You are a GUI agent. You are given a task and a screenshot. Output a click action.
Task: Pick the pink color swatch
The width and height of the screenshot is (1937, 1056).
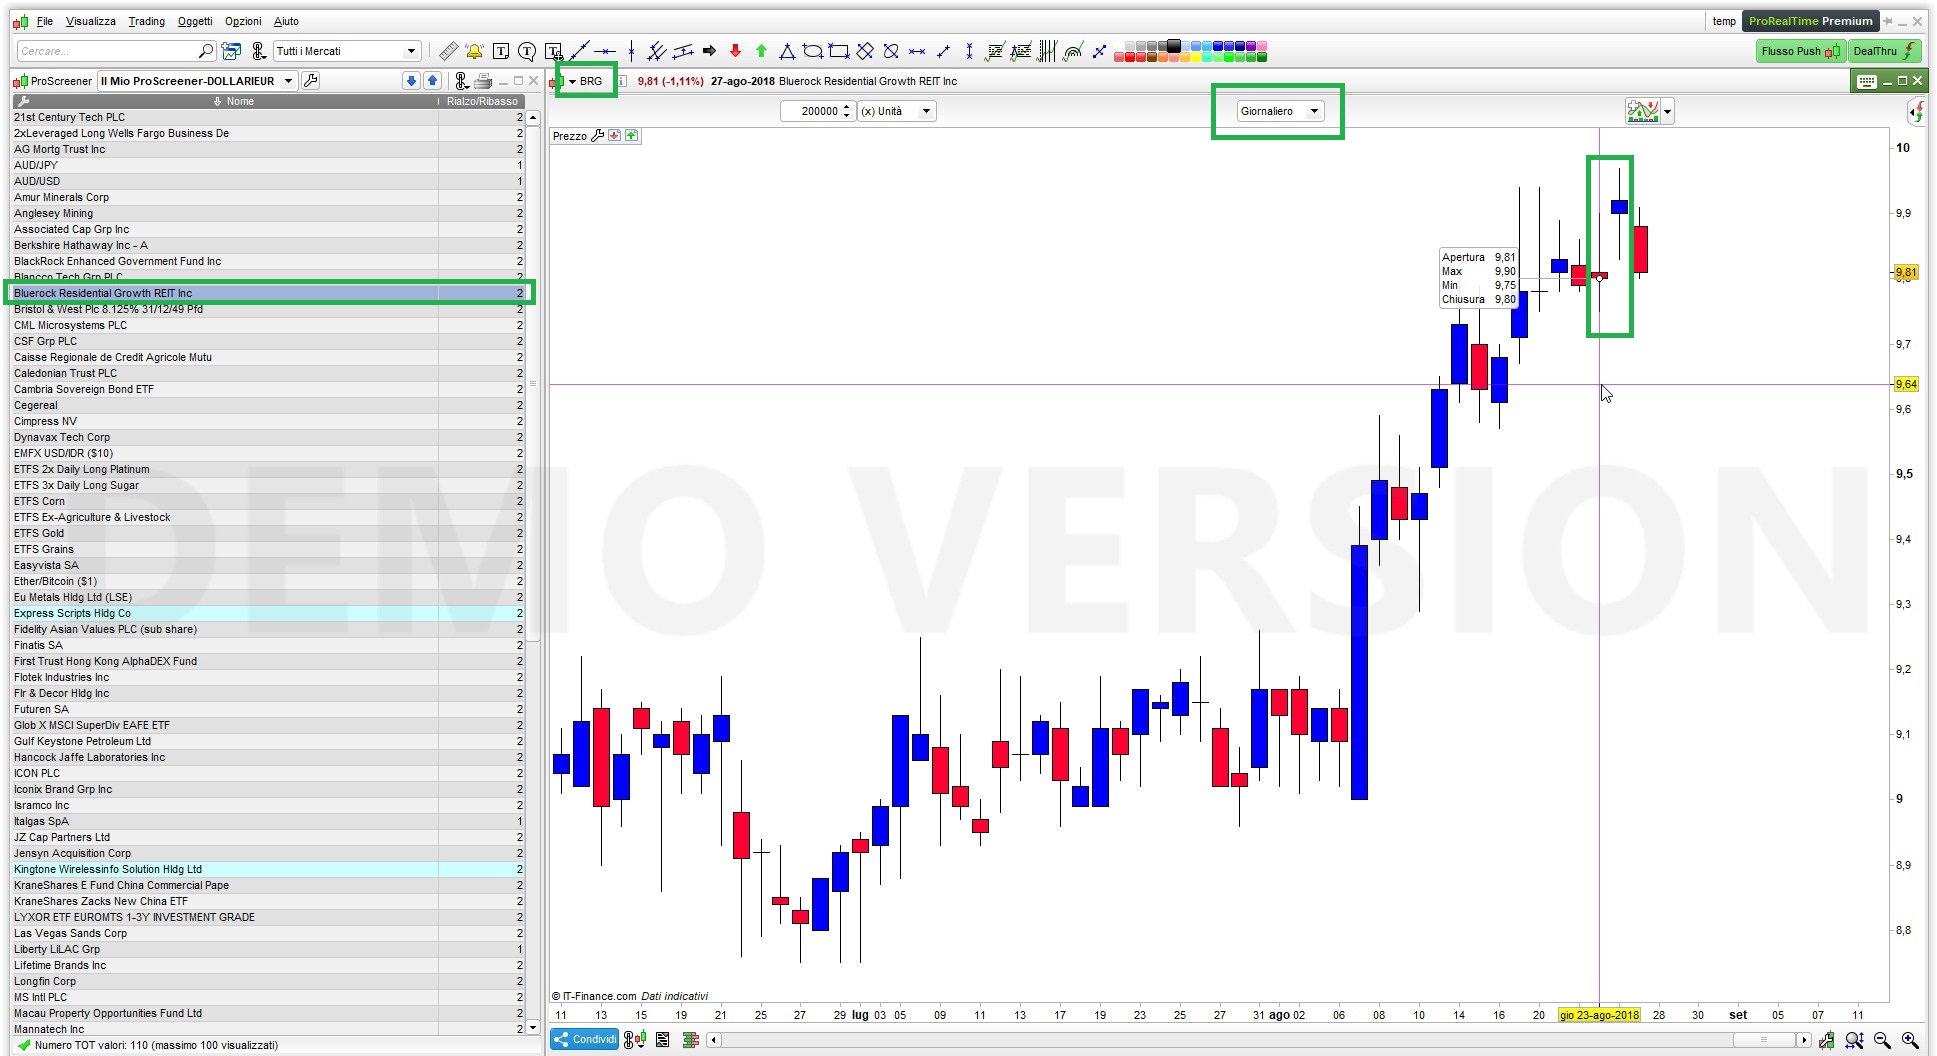(1262, 45)
